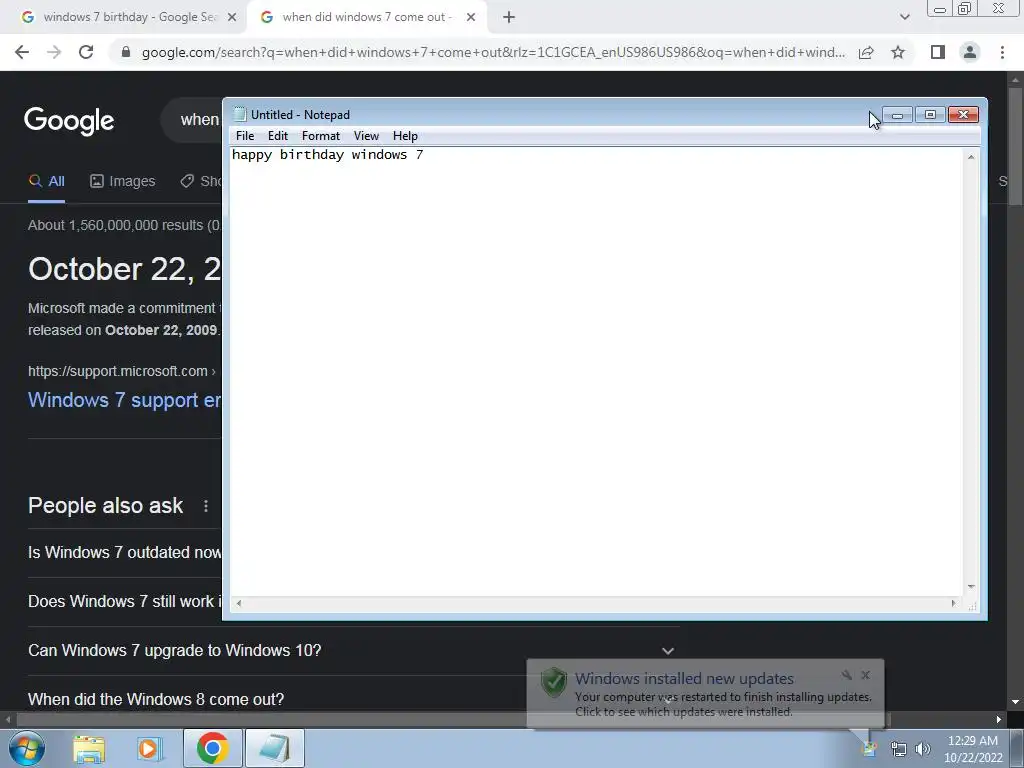The width and height of the screenshot is (1024, 768).
Task: Open the Chrome profile avatar
Action: pos(970,52)
